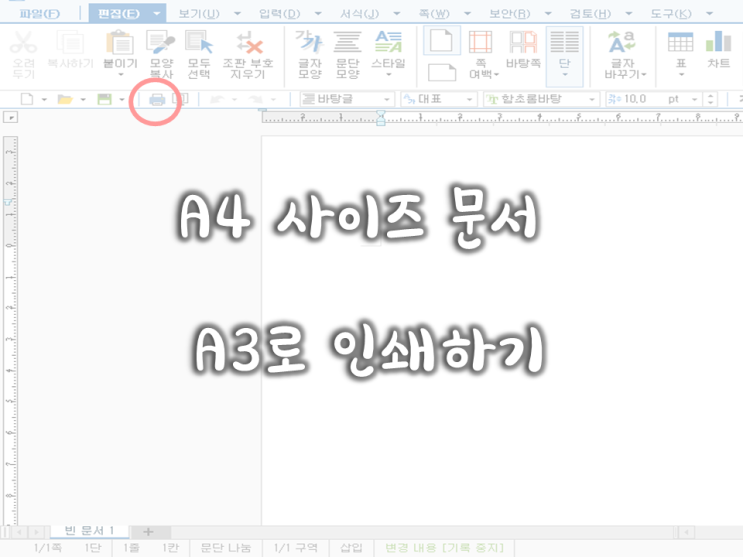This screenshot has height=557, width=743.
Task: Click the previous tab navigation arrow
Action: click(x=19, y=532)
